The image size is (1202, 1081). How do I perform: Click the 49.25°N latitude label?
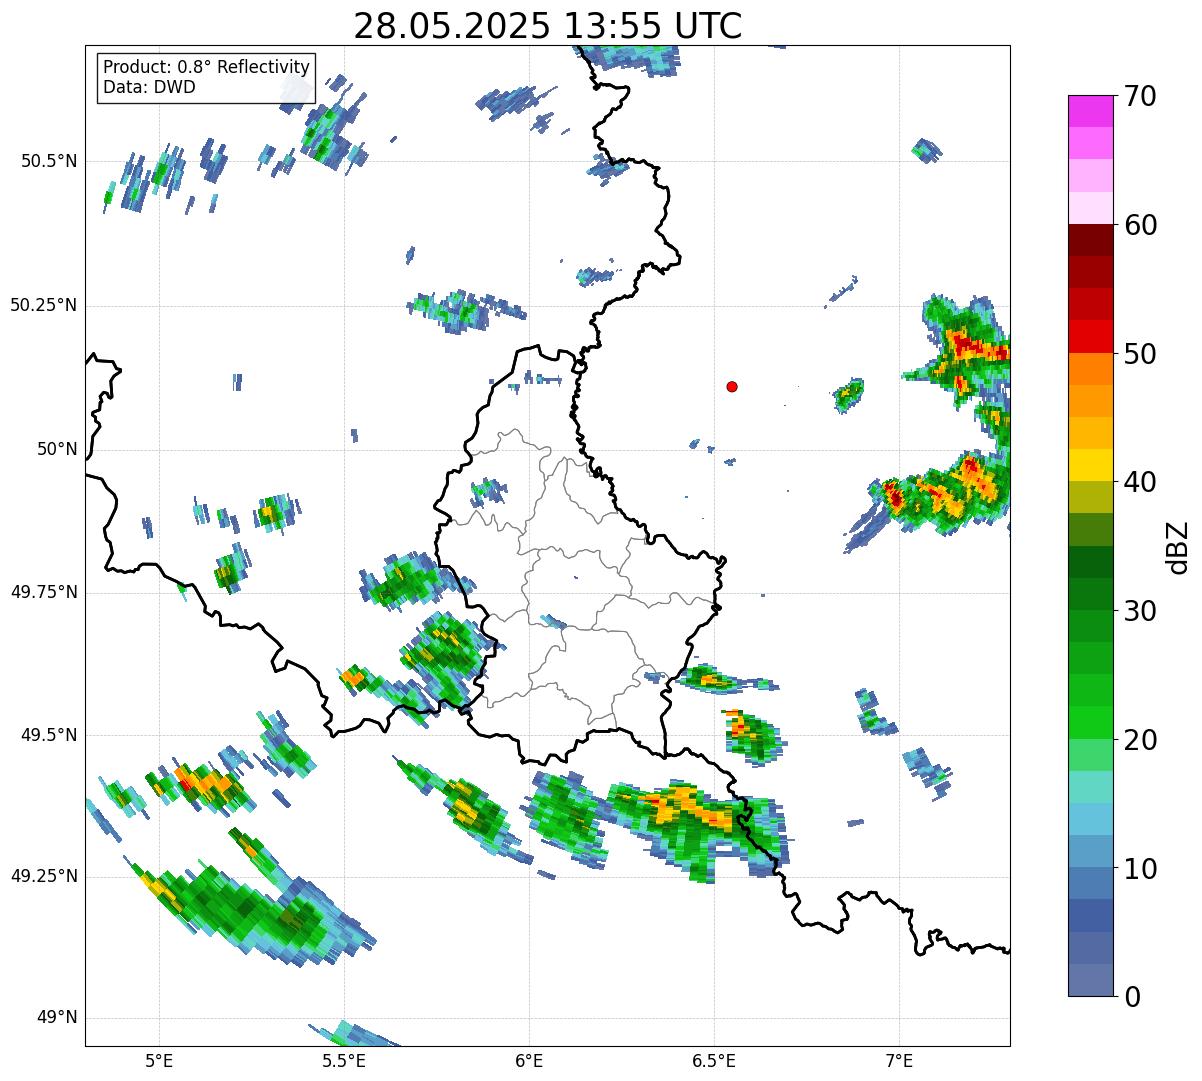click(x=44, y=876)
